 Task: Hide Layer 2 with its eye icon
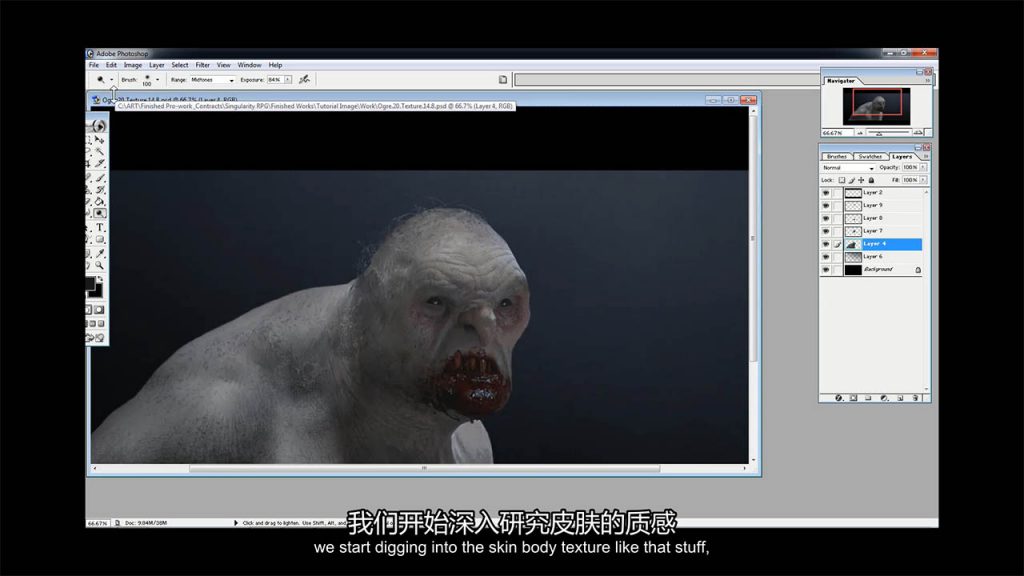826,193
